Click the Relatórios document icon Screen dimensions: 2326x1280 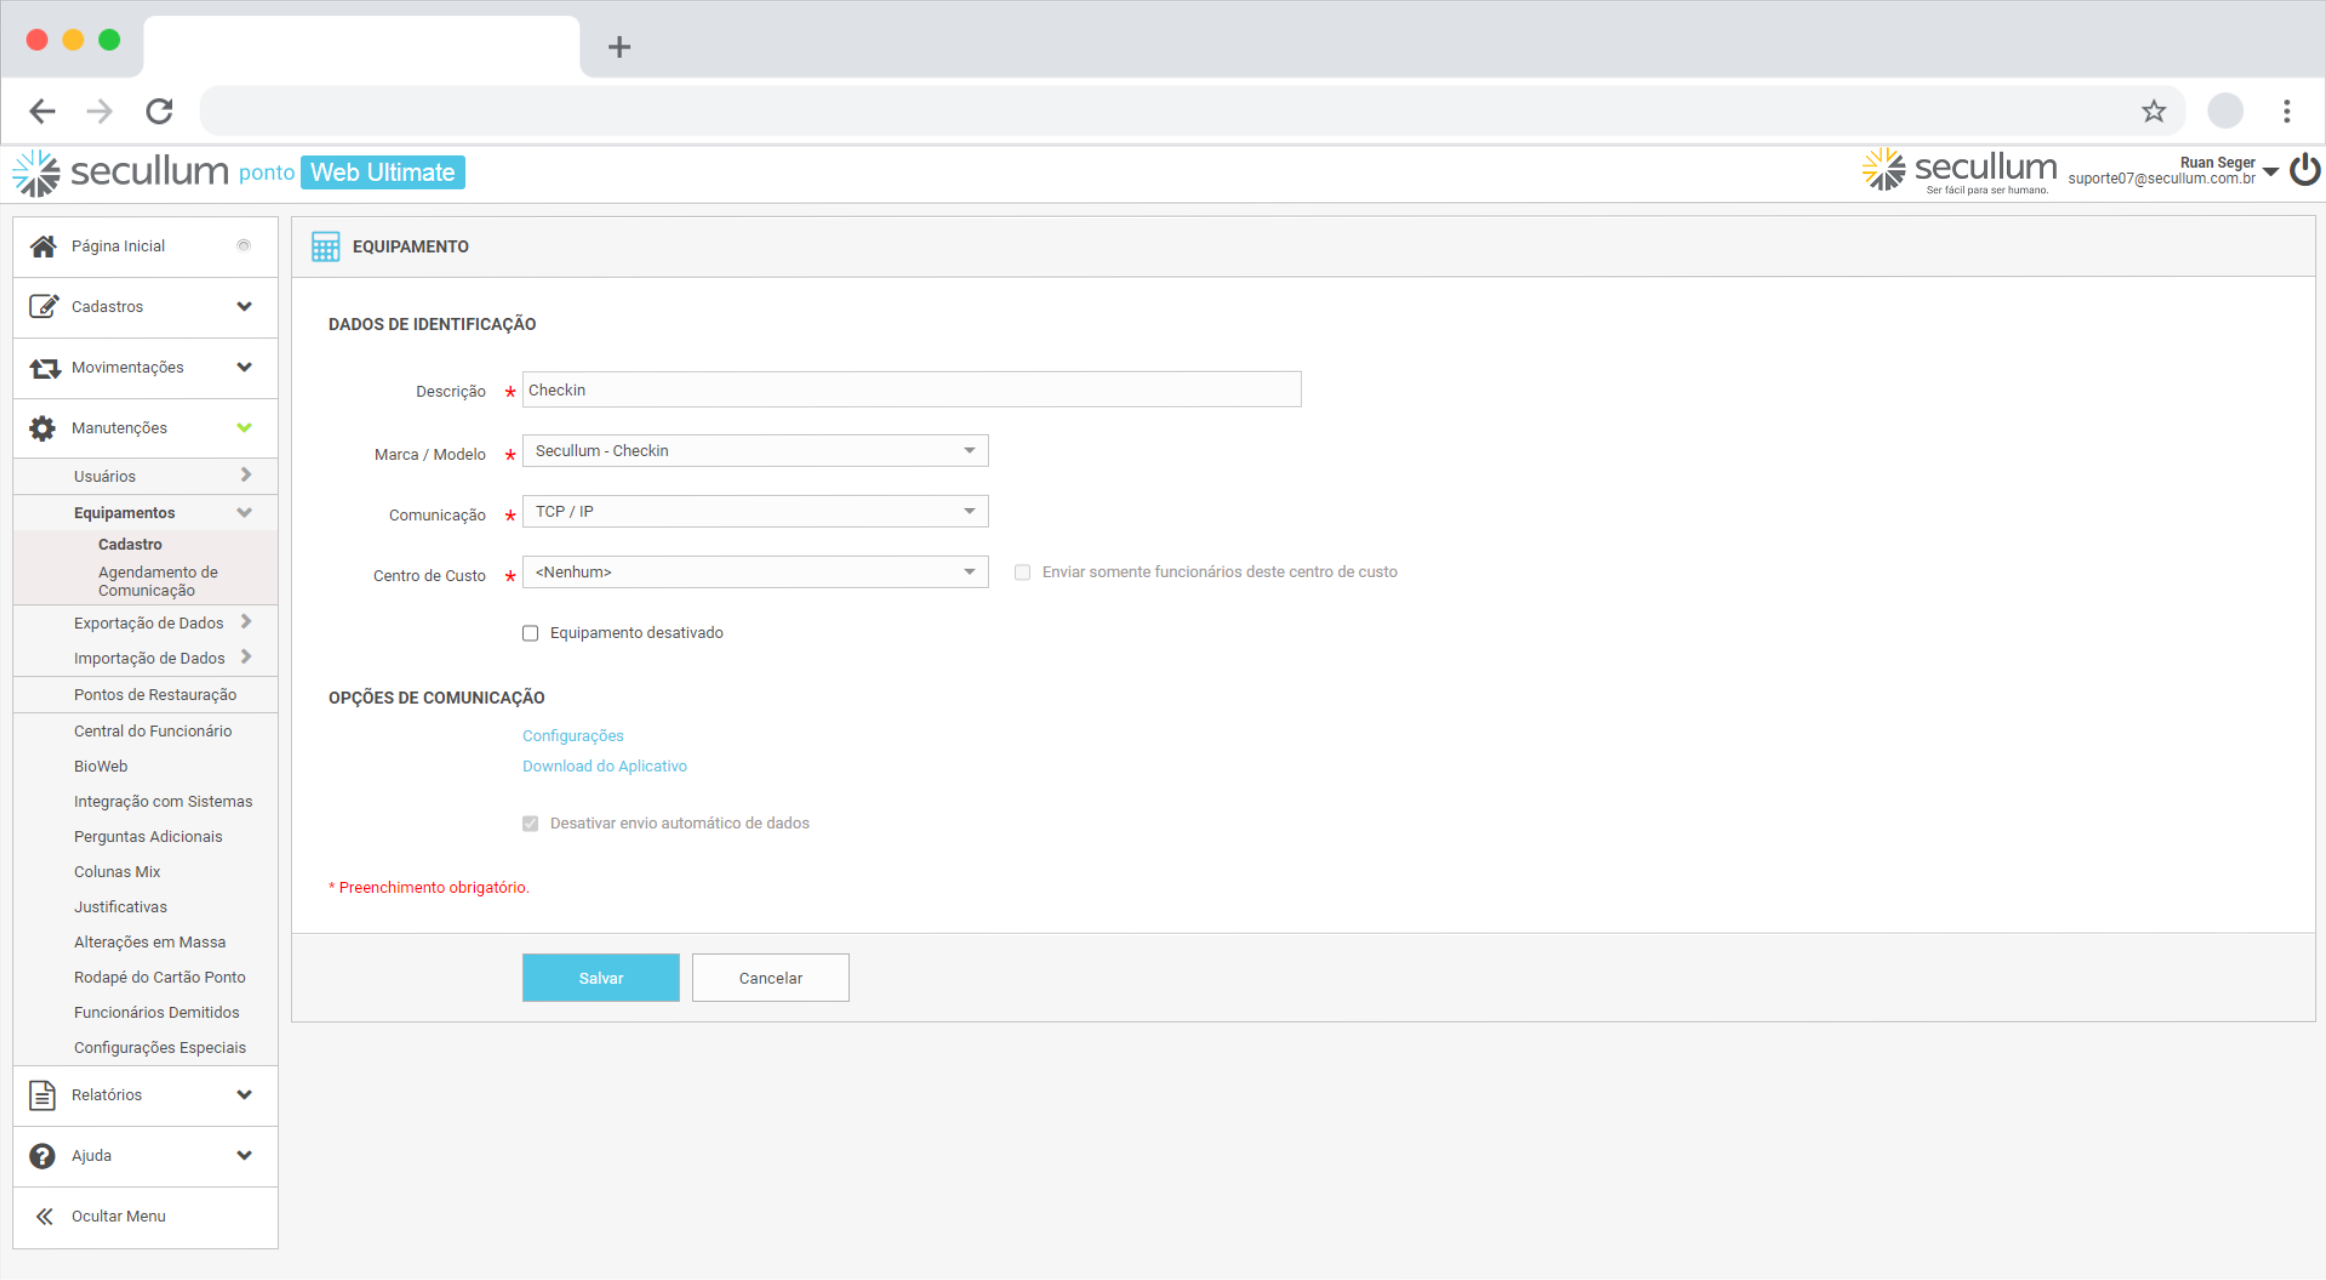coord(42,1095)
